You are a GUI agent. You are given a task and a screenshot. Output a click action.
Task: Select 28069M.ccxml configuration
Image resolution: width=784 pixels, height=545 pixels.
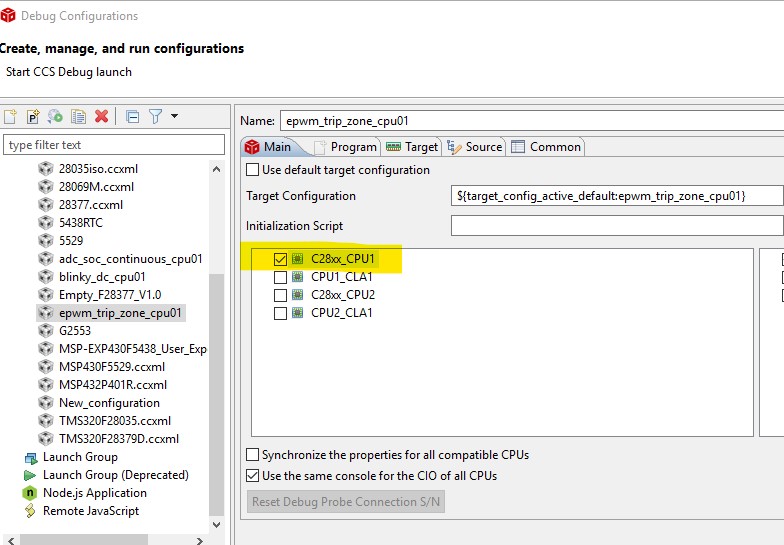pos(96,187)
